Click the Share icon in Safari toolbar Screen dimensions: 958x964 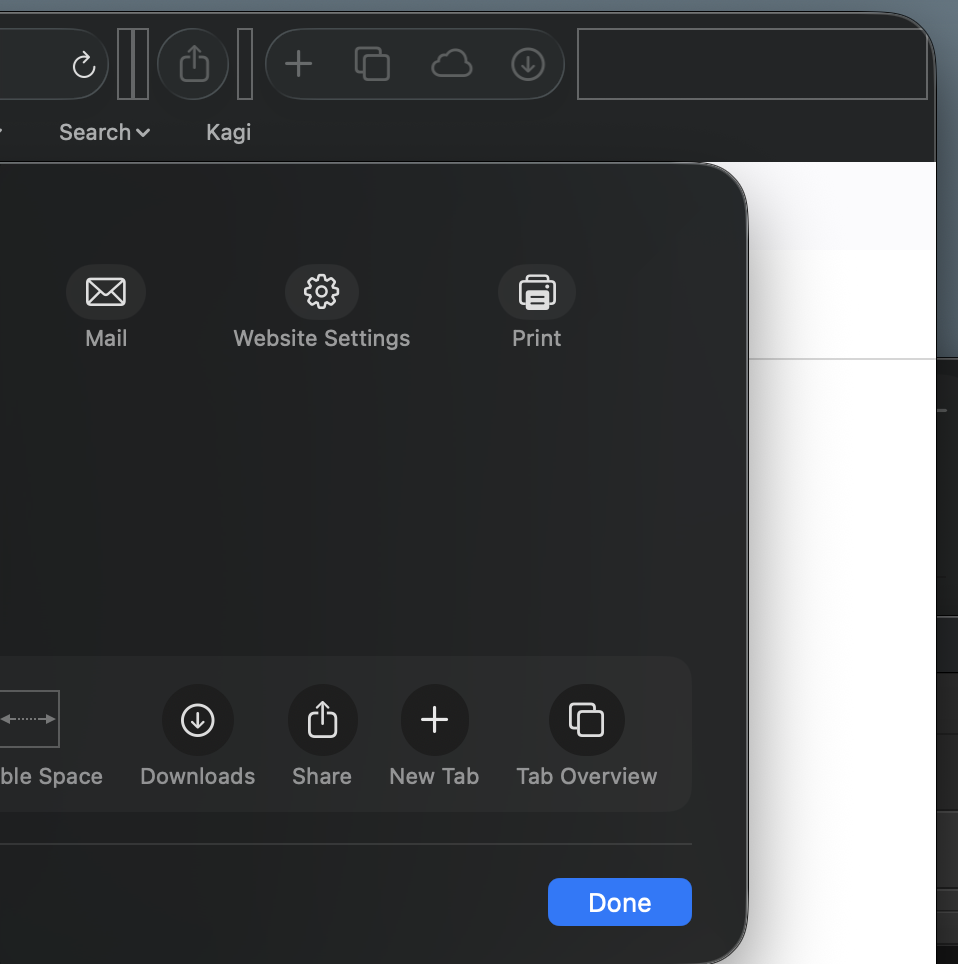click(194, 64)
